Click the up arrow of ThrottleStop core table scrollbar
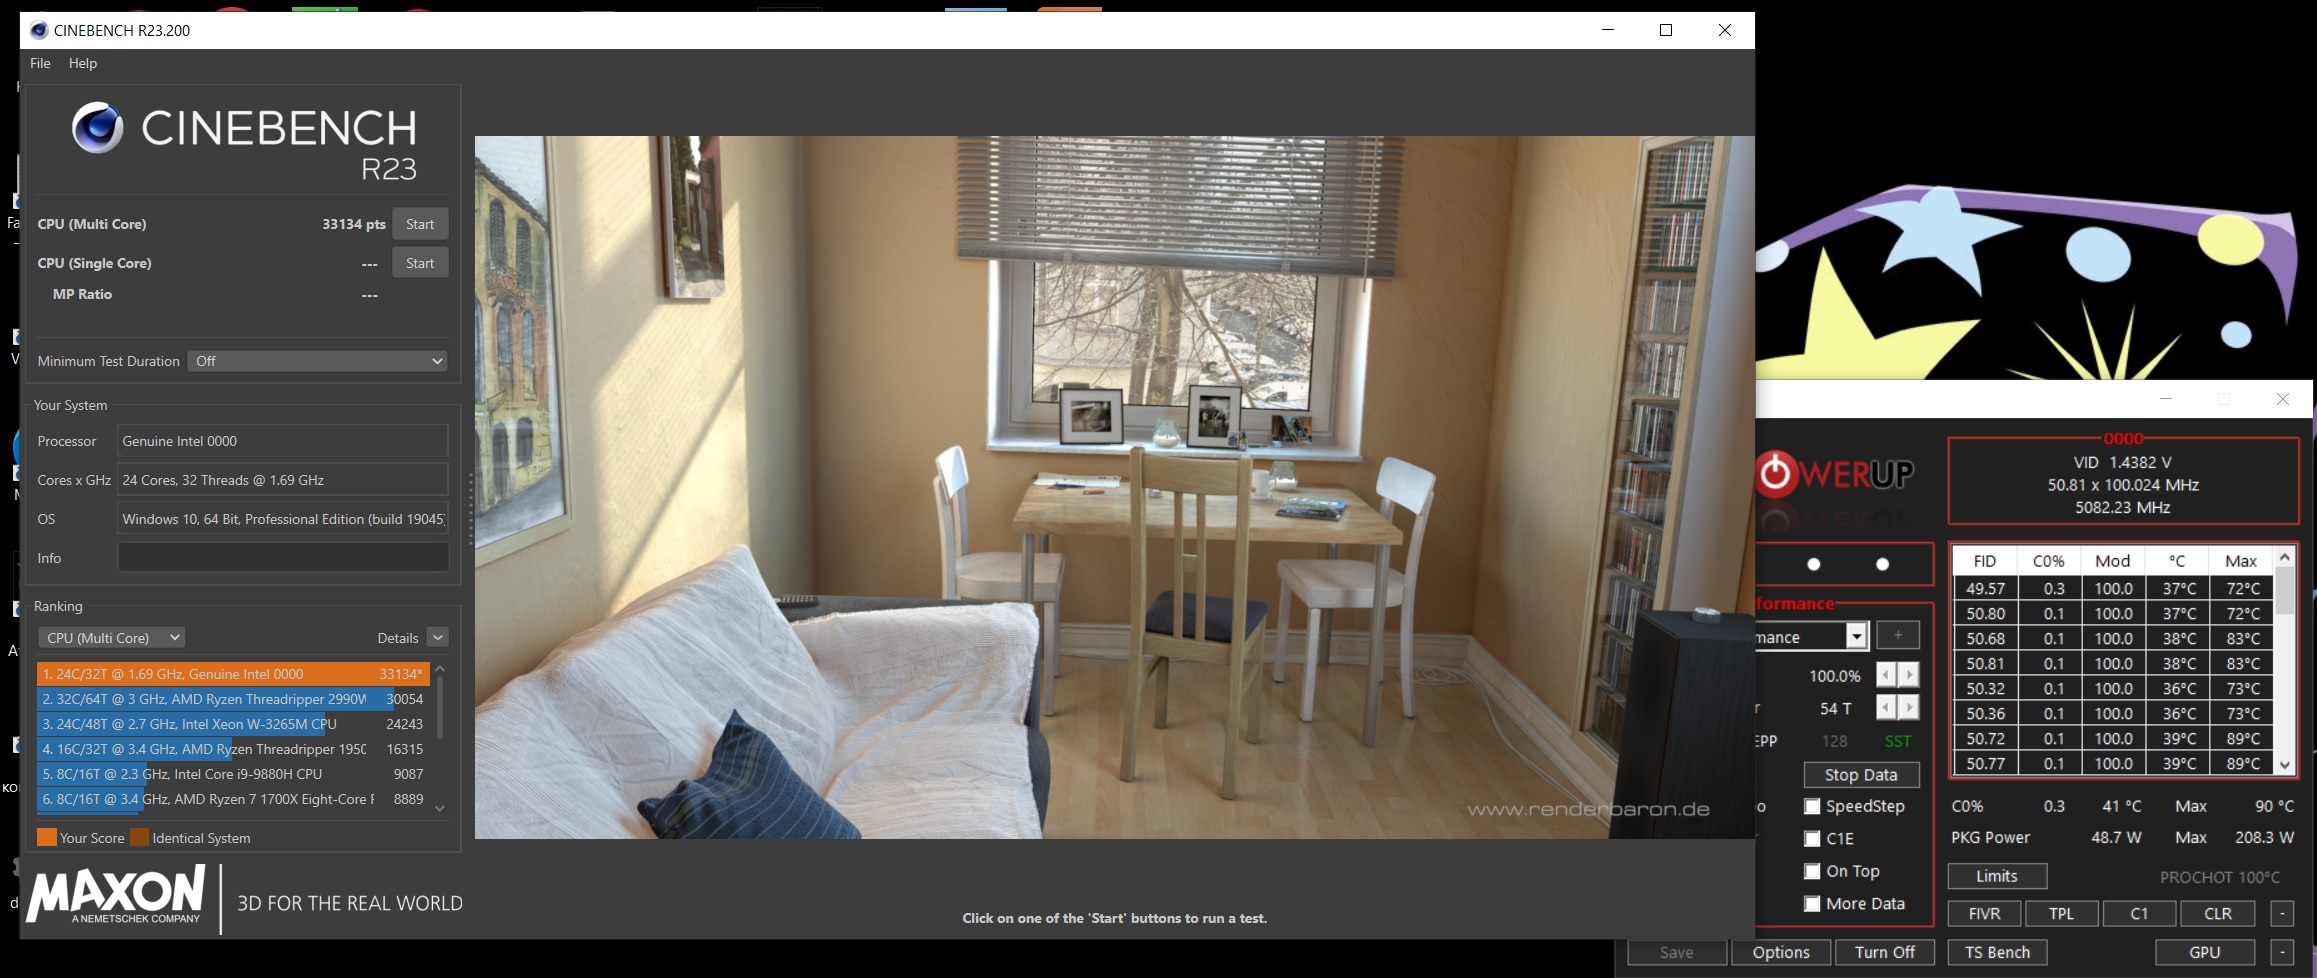 click(x=2285, y=557)
